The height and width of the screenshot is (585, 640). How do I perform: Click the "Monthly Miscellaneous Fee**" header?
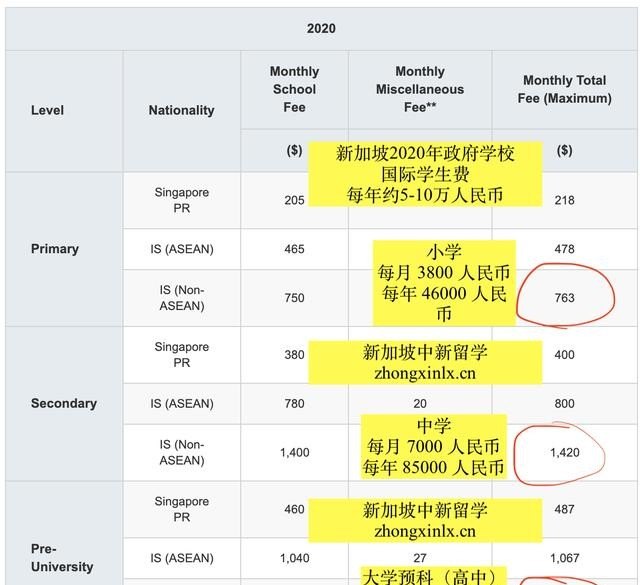click(x=420, y=89)
